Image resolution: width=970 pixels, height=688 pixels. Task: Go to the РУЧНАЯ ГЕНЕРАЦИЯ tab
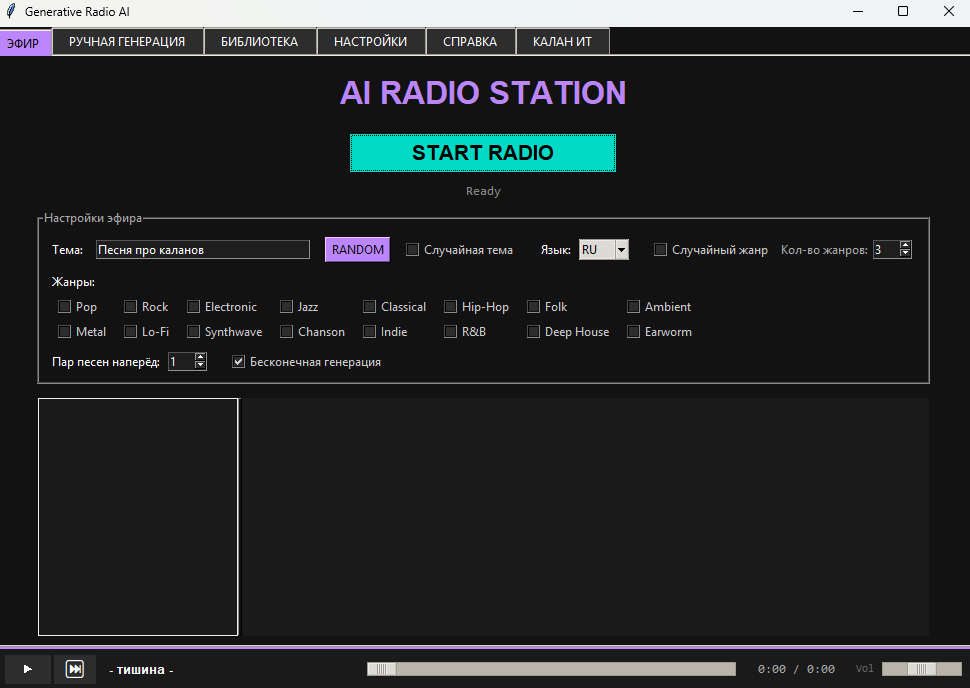coord(127,42)
